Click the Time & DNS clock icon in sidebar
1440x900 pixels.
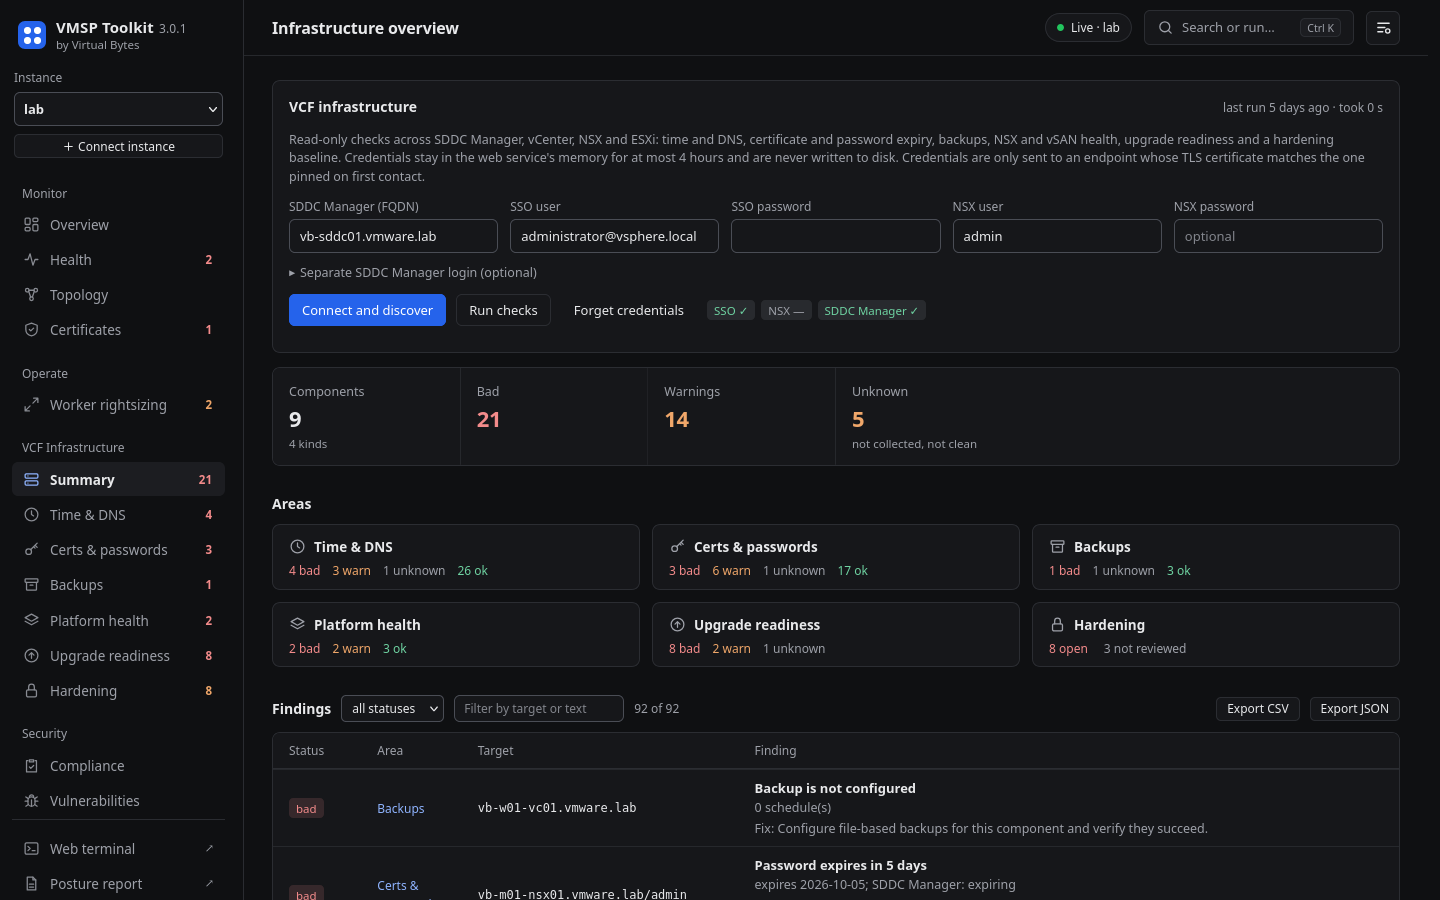tap(32, 515)
